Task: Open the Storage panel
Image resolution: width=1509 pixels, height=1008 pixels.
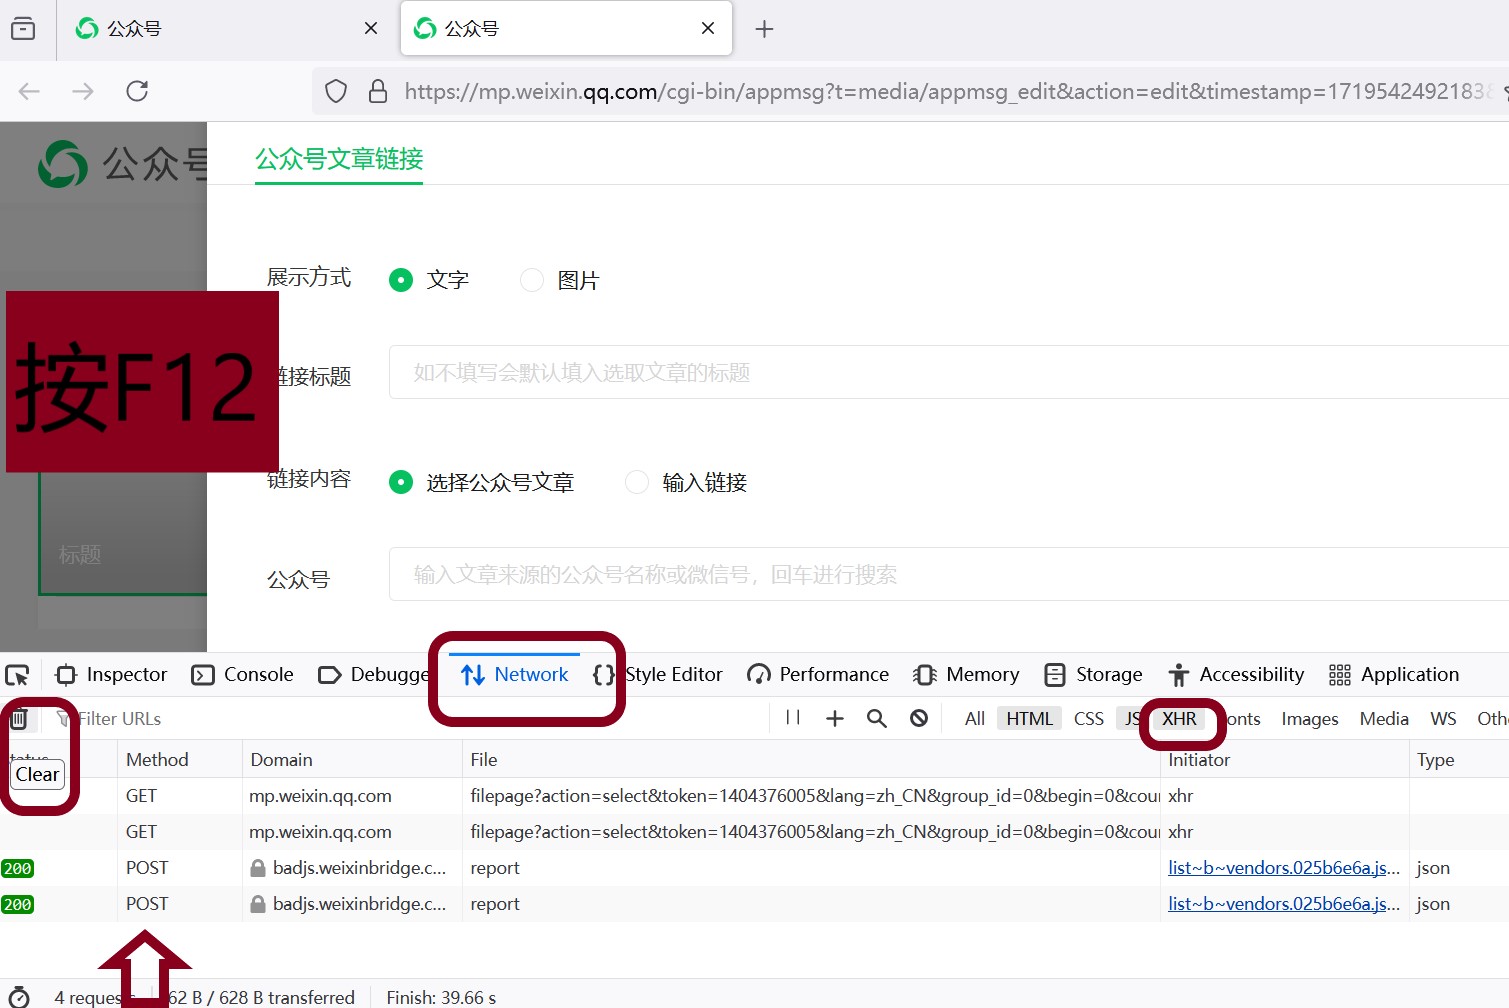Action: [1093, 675]
